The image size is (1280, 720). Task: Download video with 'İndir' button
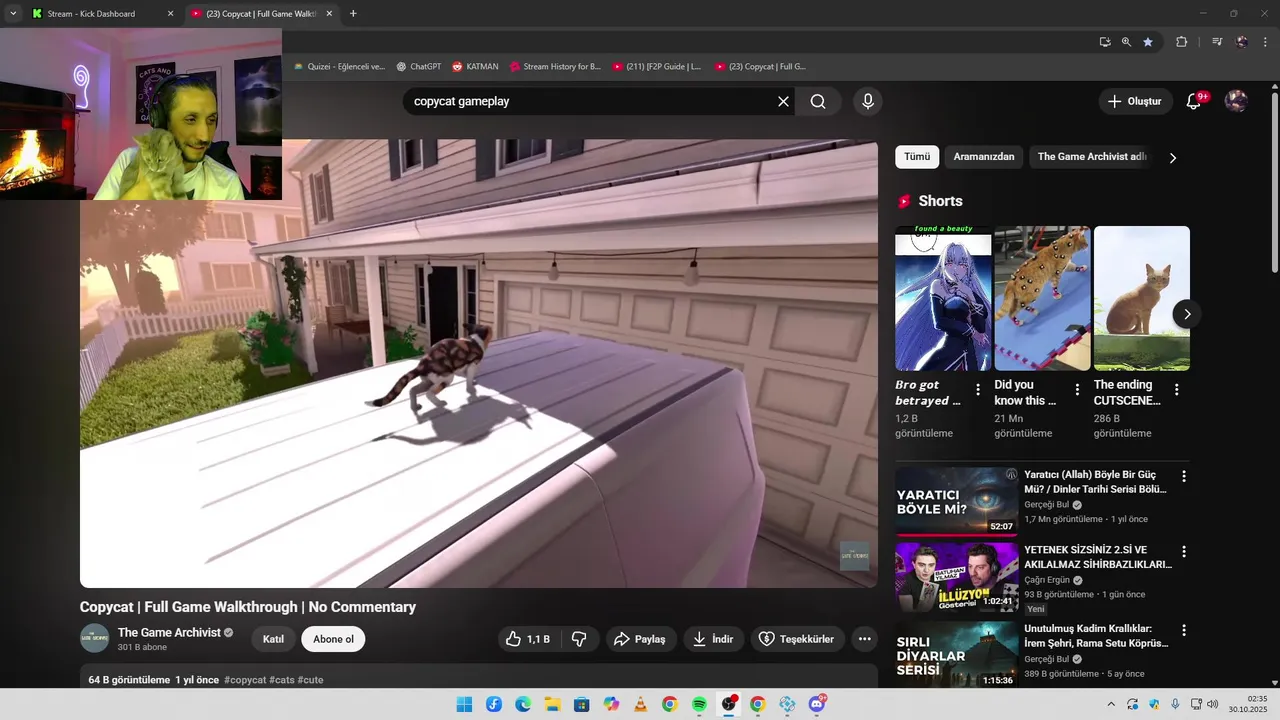coord(713,639)
